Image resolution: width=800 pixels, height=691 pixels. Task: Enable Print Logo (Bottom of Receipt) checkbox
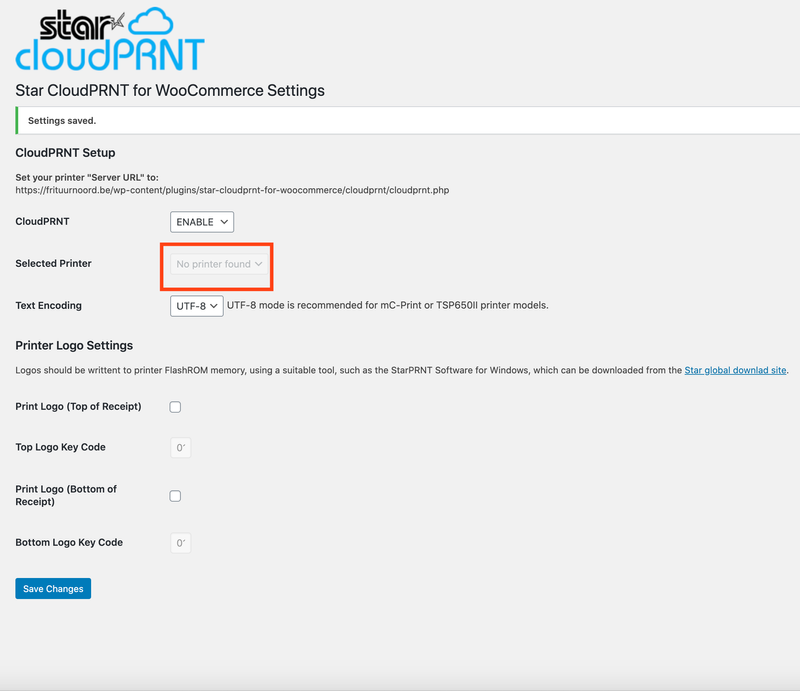175,496
